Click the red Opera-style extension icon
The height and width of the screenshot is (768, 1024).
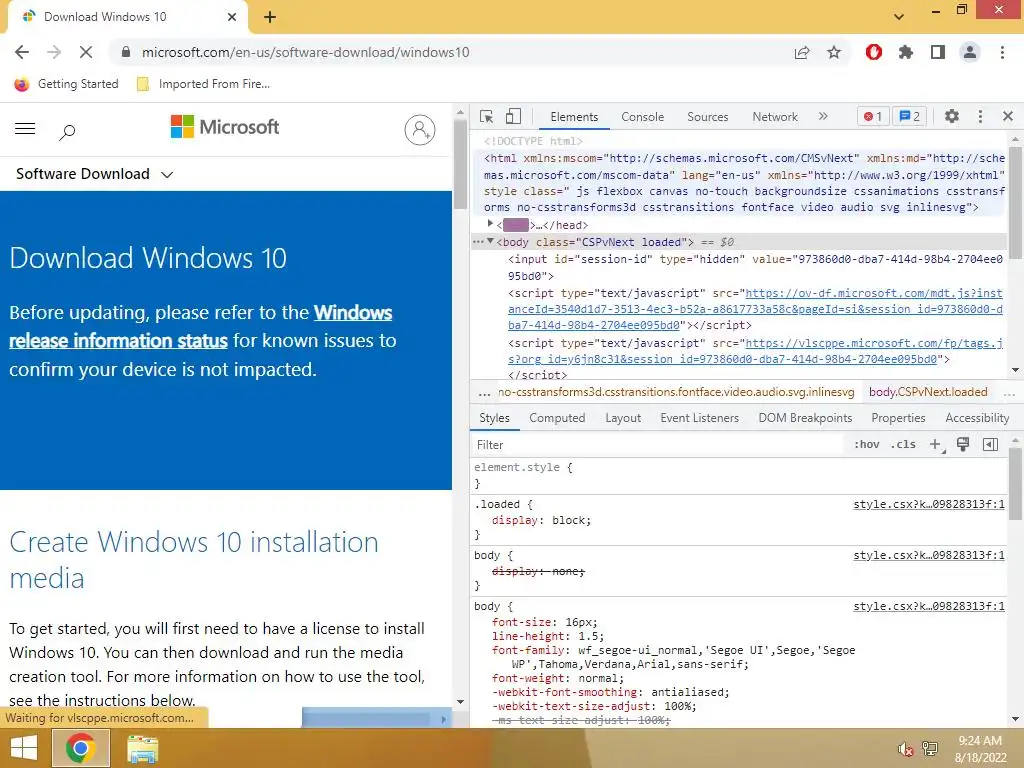(x=874, y=52)
